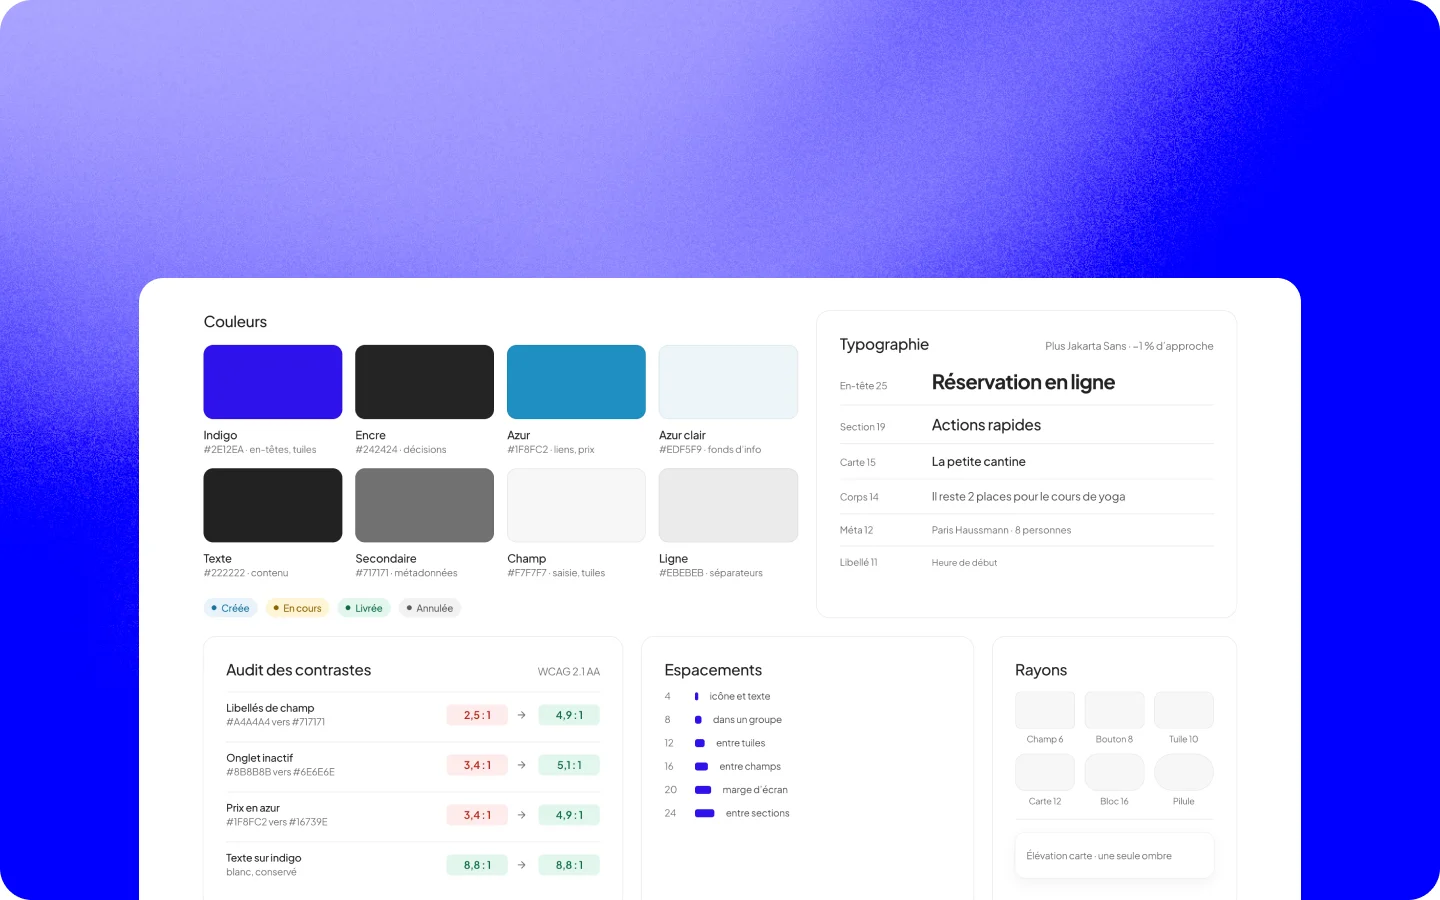
Task: Click the Créée status pill
Action: (x=231, y=608)
